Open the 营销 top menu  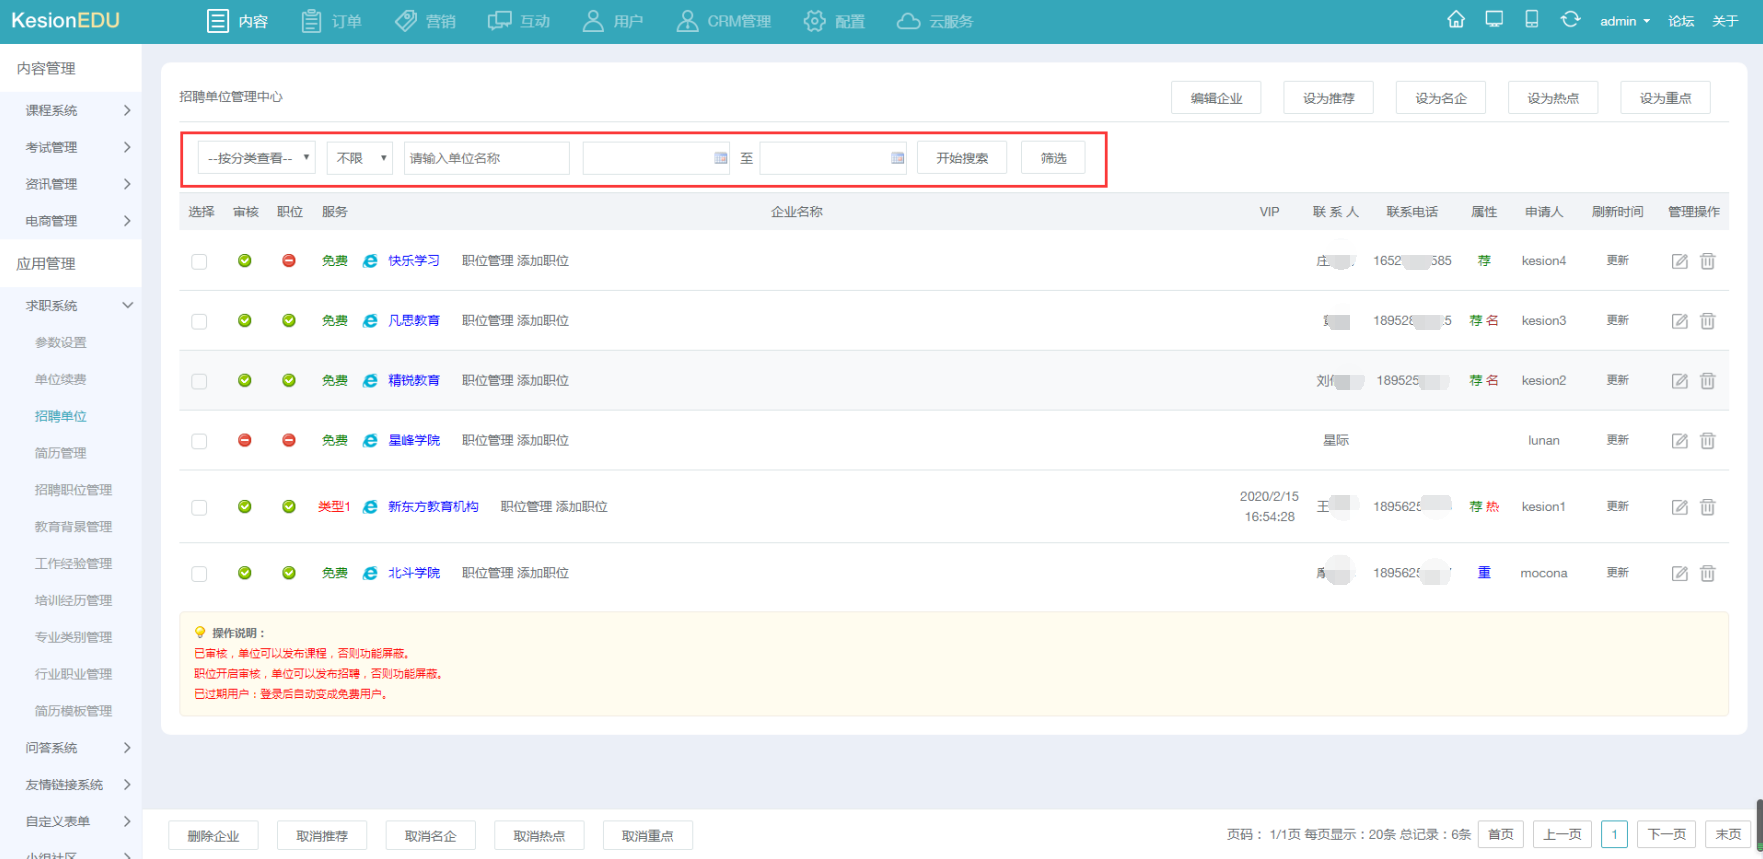[x=425, y=21]
